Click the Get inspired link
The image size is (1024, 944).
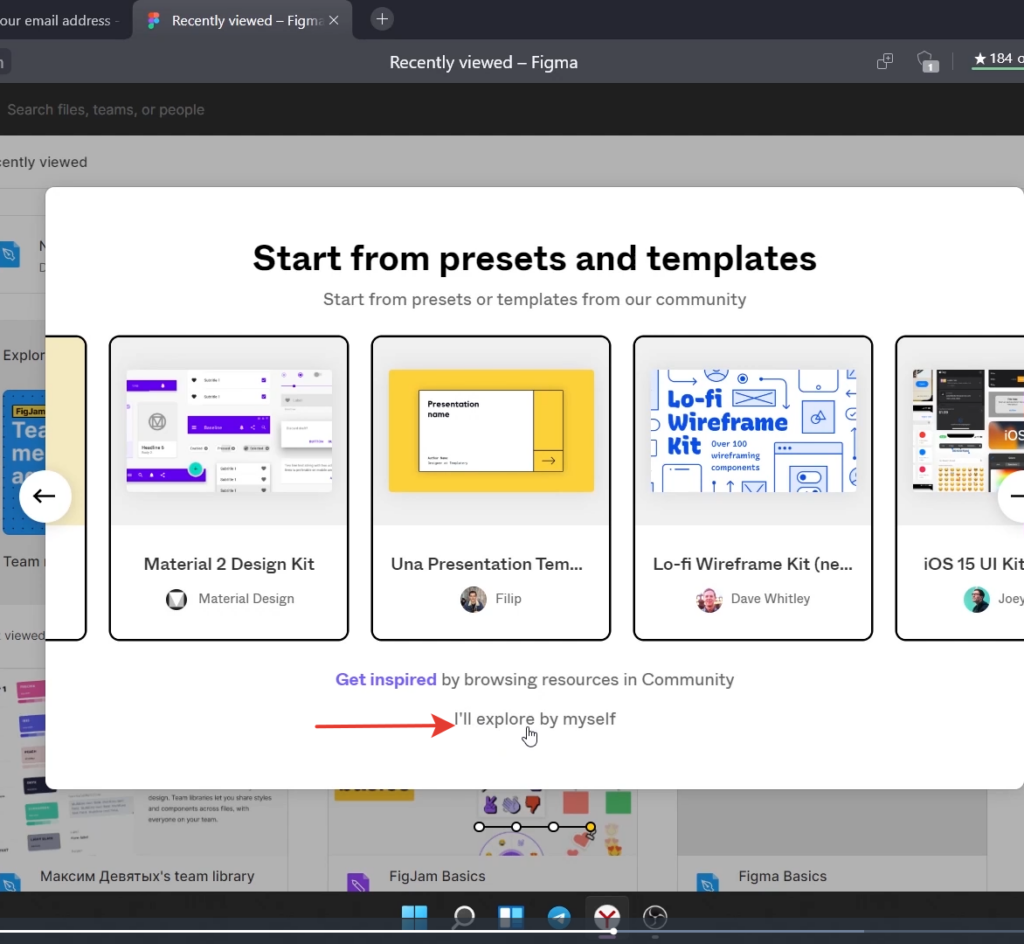(386, 680)
